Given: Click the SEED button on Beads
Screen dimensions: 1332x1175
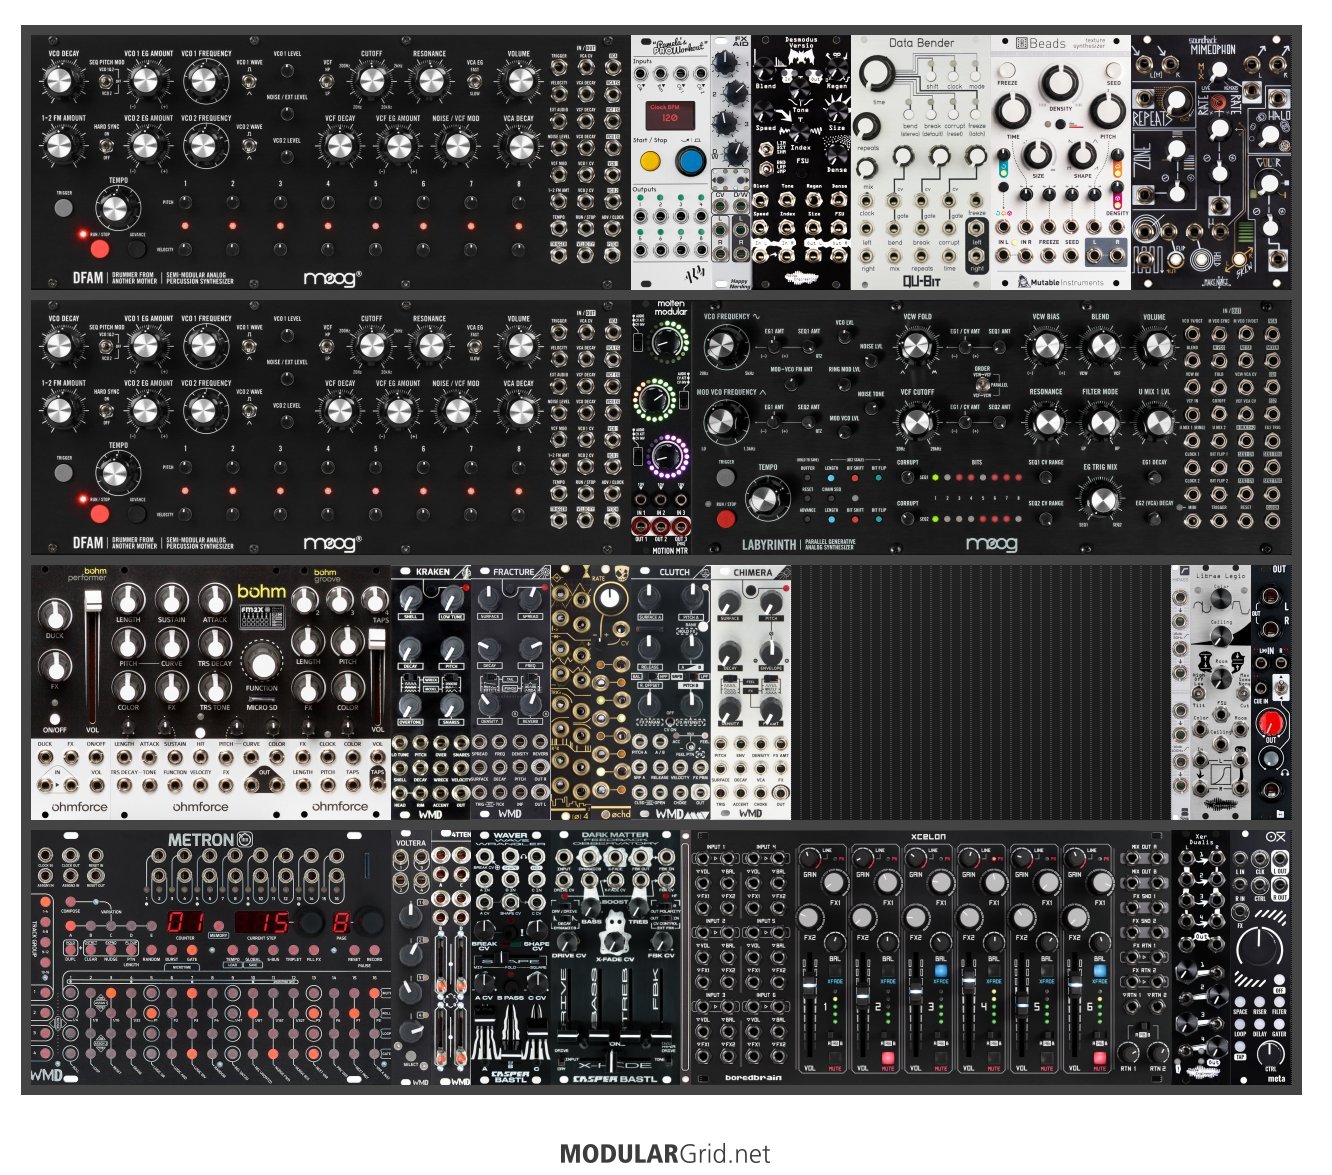Looking at the screenshot, I should point(1114,72).
